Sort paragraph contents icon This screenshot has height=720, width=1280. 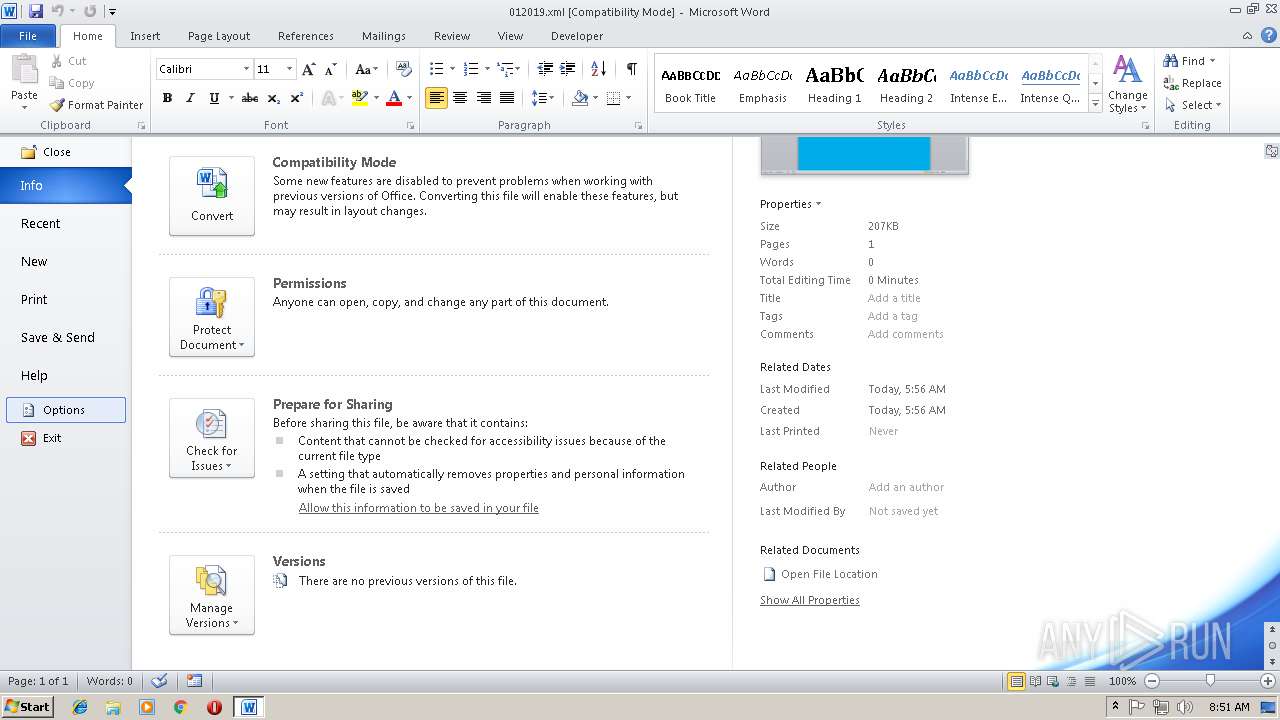pyautogui.click(x=598, y=69)
